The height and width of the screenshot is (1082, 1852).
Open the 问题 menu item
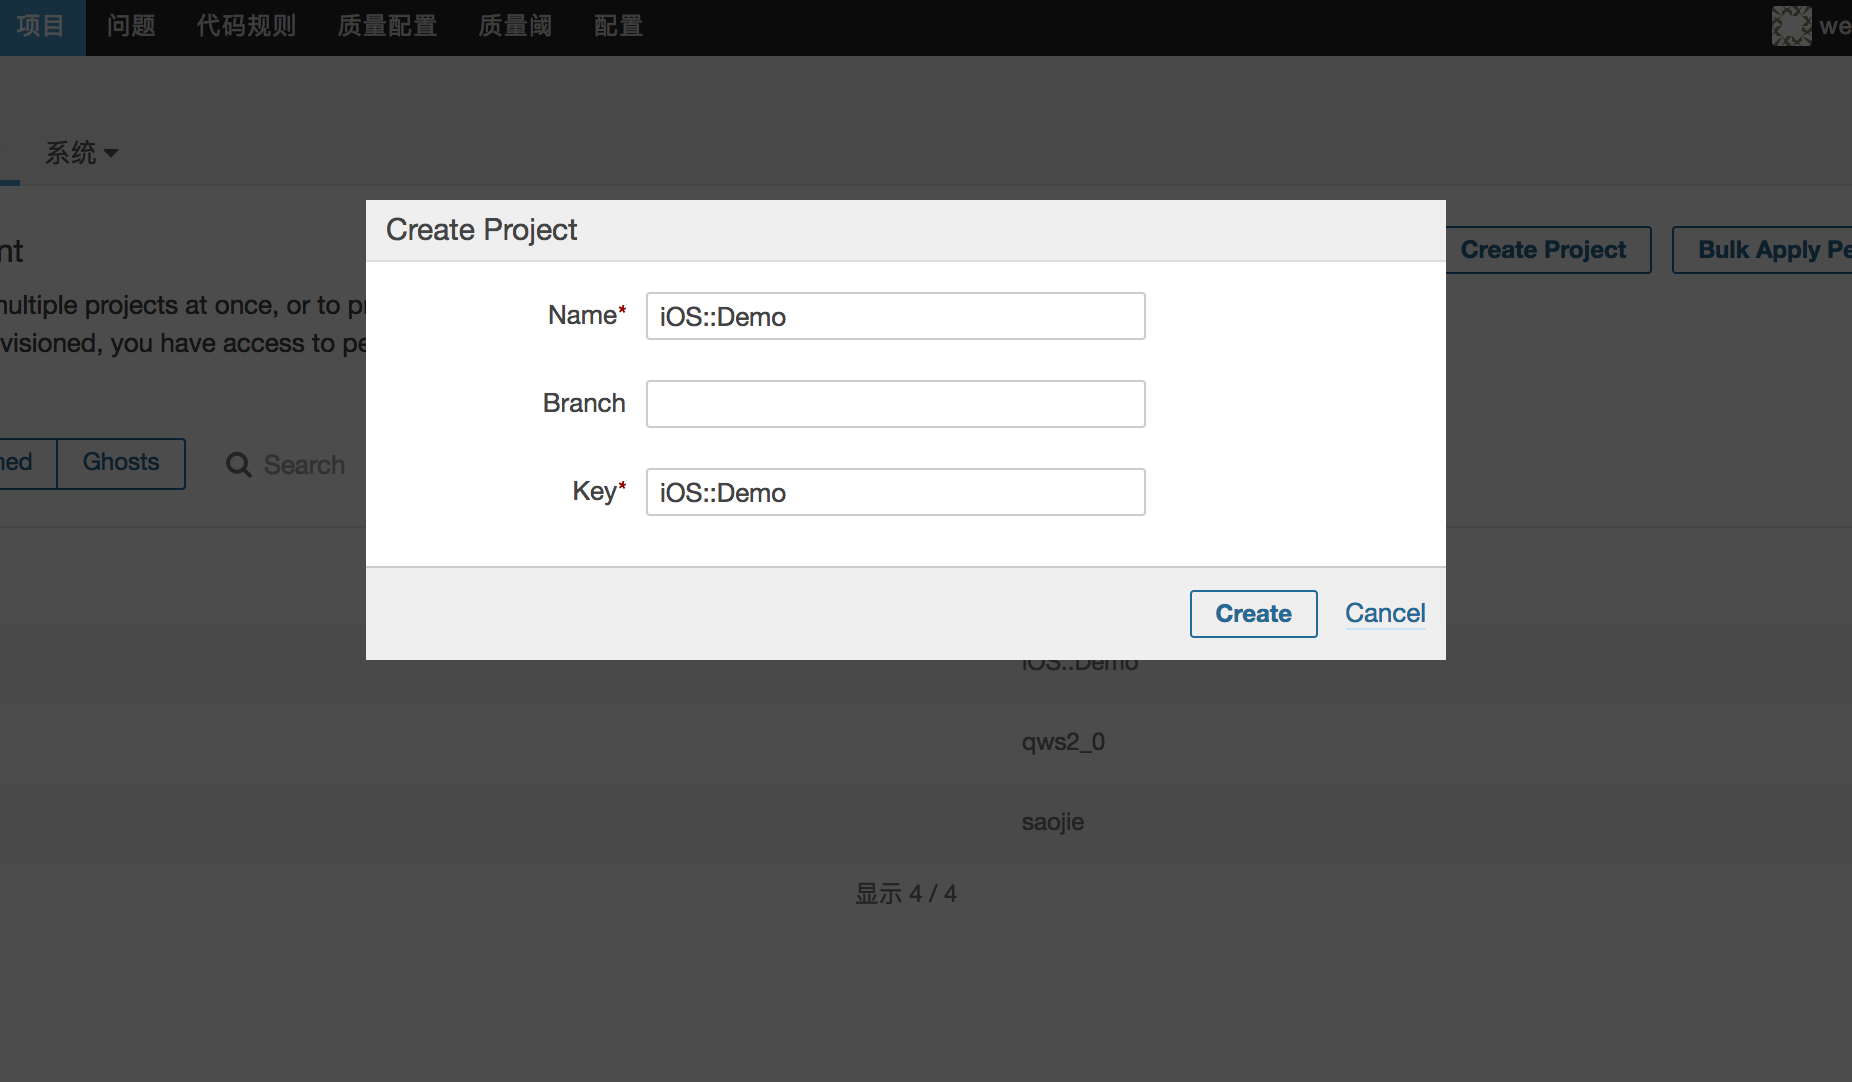(131, 26)
